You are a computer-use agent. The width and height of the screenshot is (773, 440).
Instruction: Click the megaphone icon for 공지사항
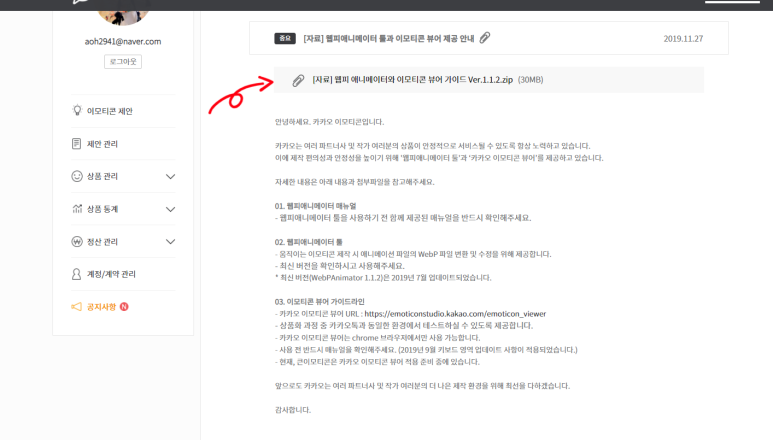[76, 306]
